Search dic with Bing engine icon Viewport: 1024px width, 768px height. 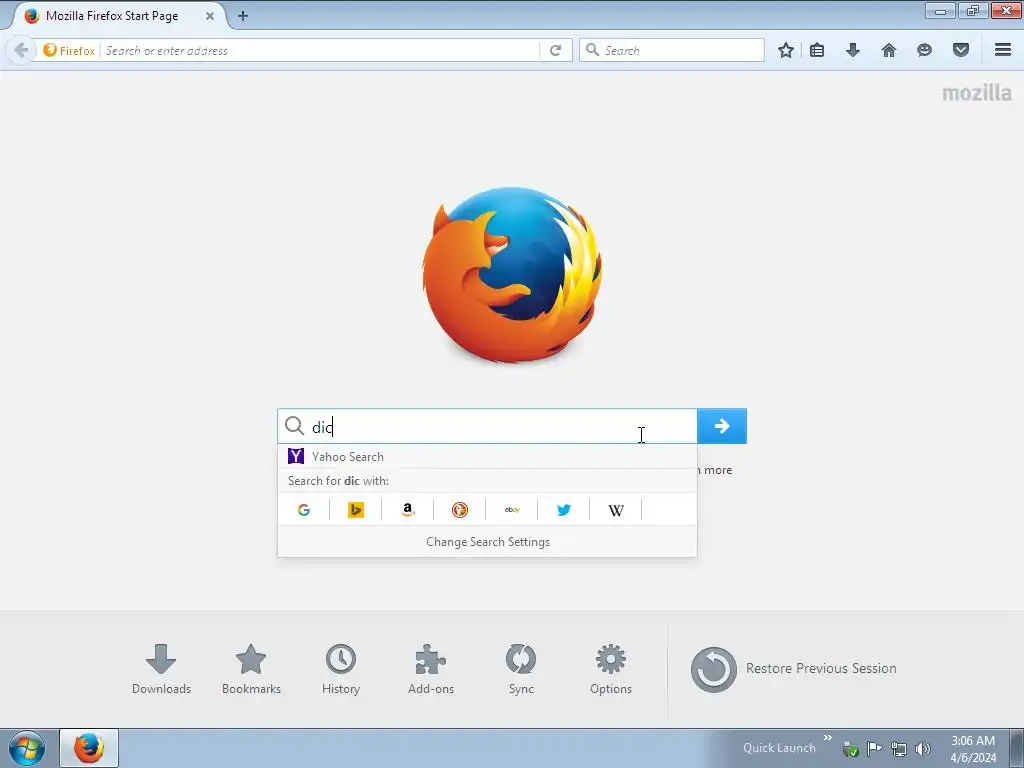tap(356, 510)
